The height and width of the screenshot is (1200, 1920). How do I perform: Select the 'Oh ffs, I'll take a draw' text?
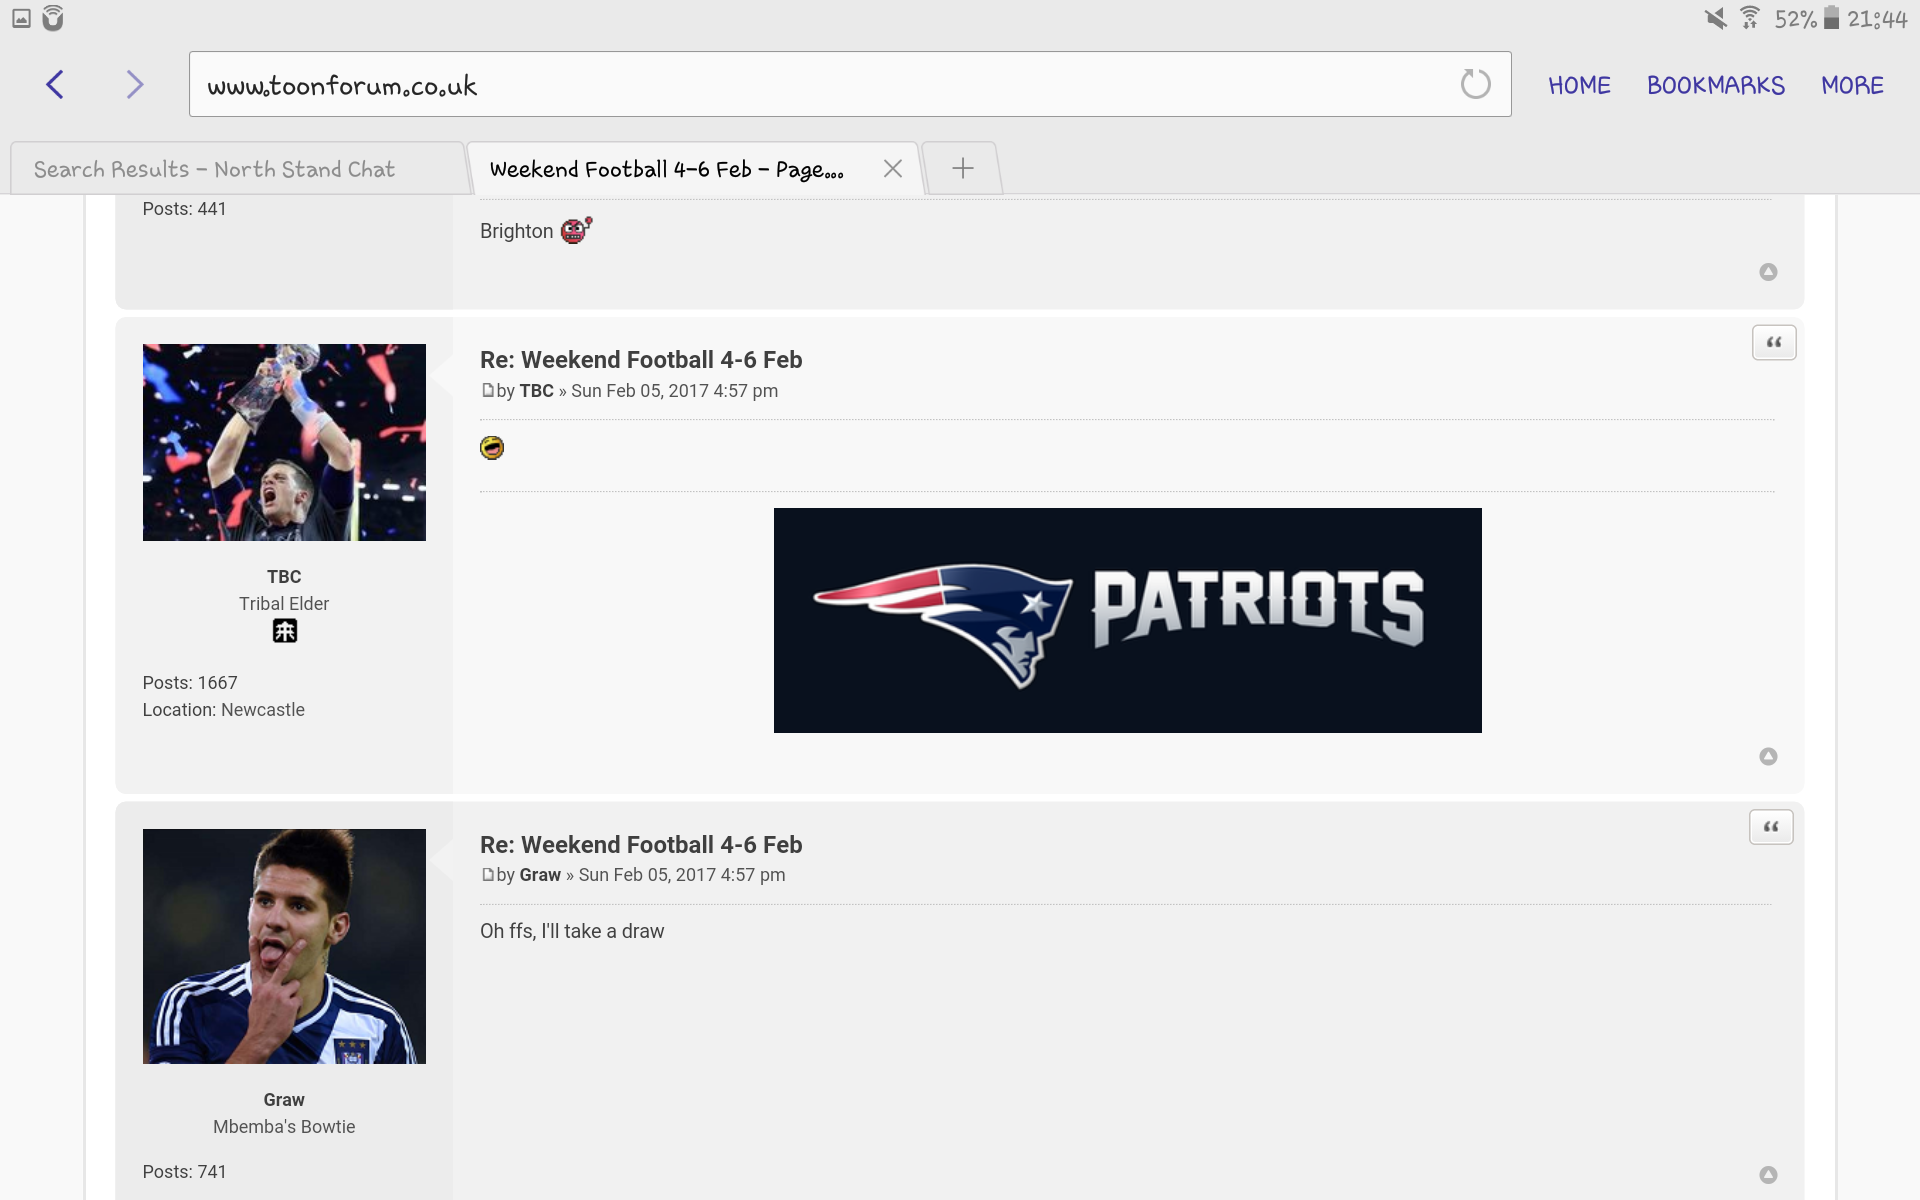(x=572, y=931)
